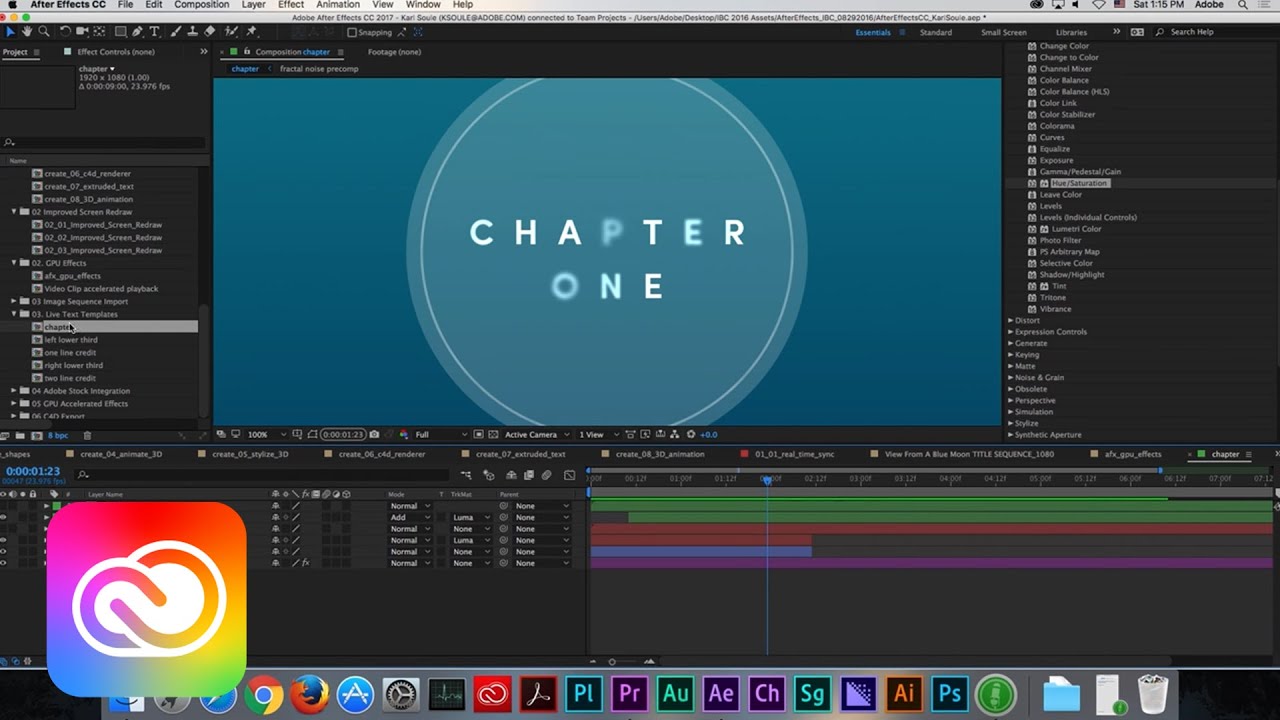Select the Horizontal Type tool
This screenshot has height=720, width=1280.
click(154, 32)
